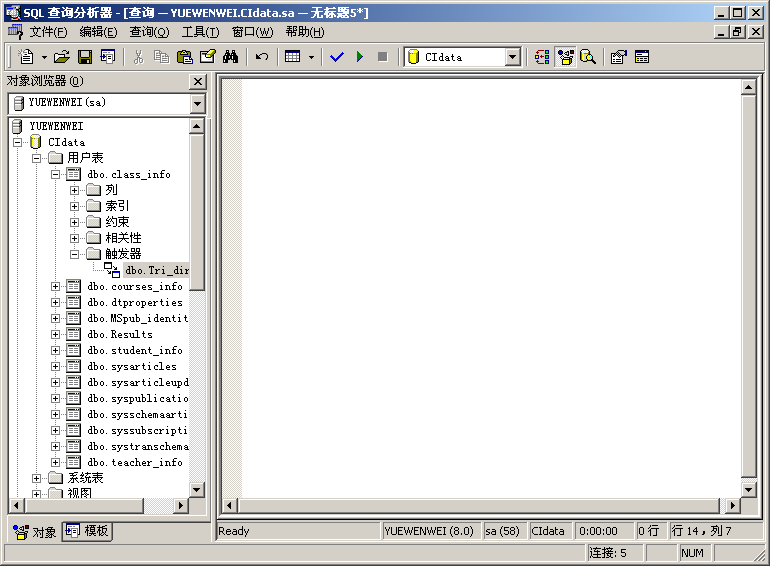Screen dimensions: 770x566
Task: Click the Open file folder icon
Action: tap(62, 57)
